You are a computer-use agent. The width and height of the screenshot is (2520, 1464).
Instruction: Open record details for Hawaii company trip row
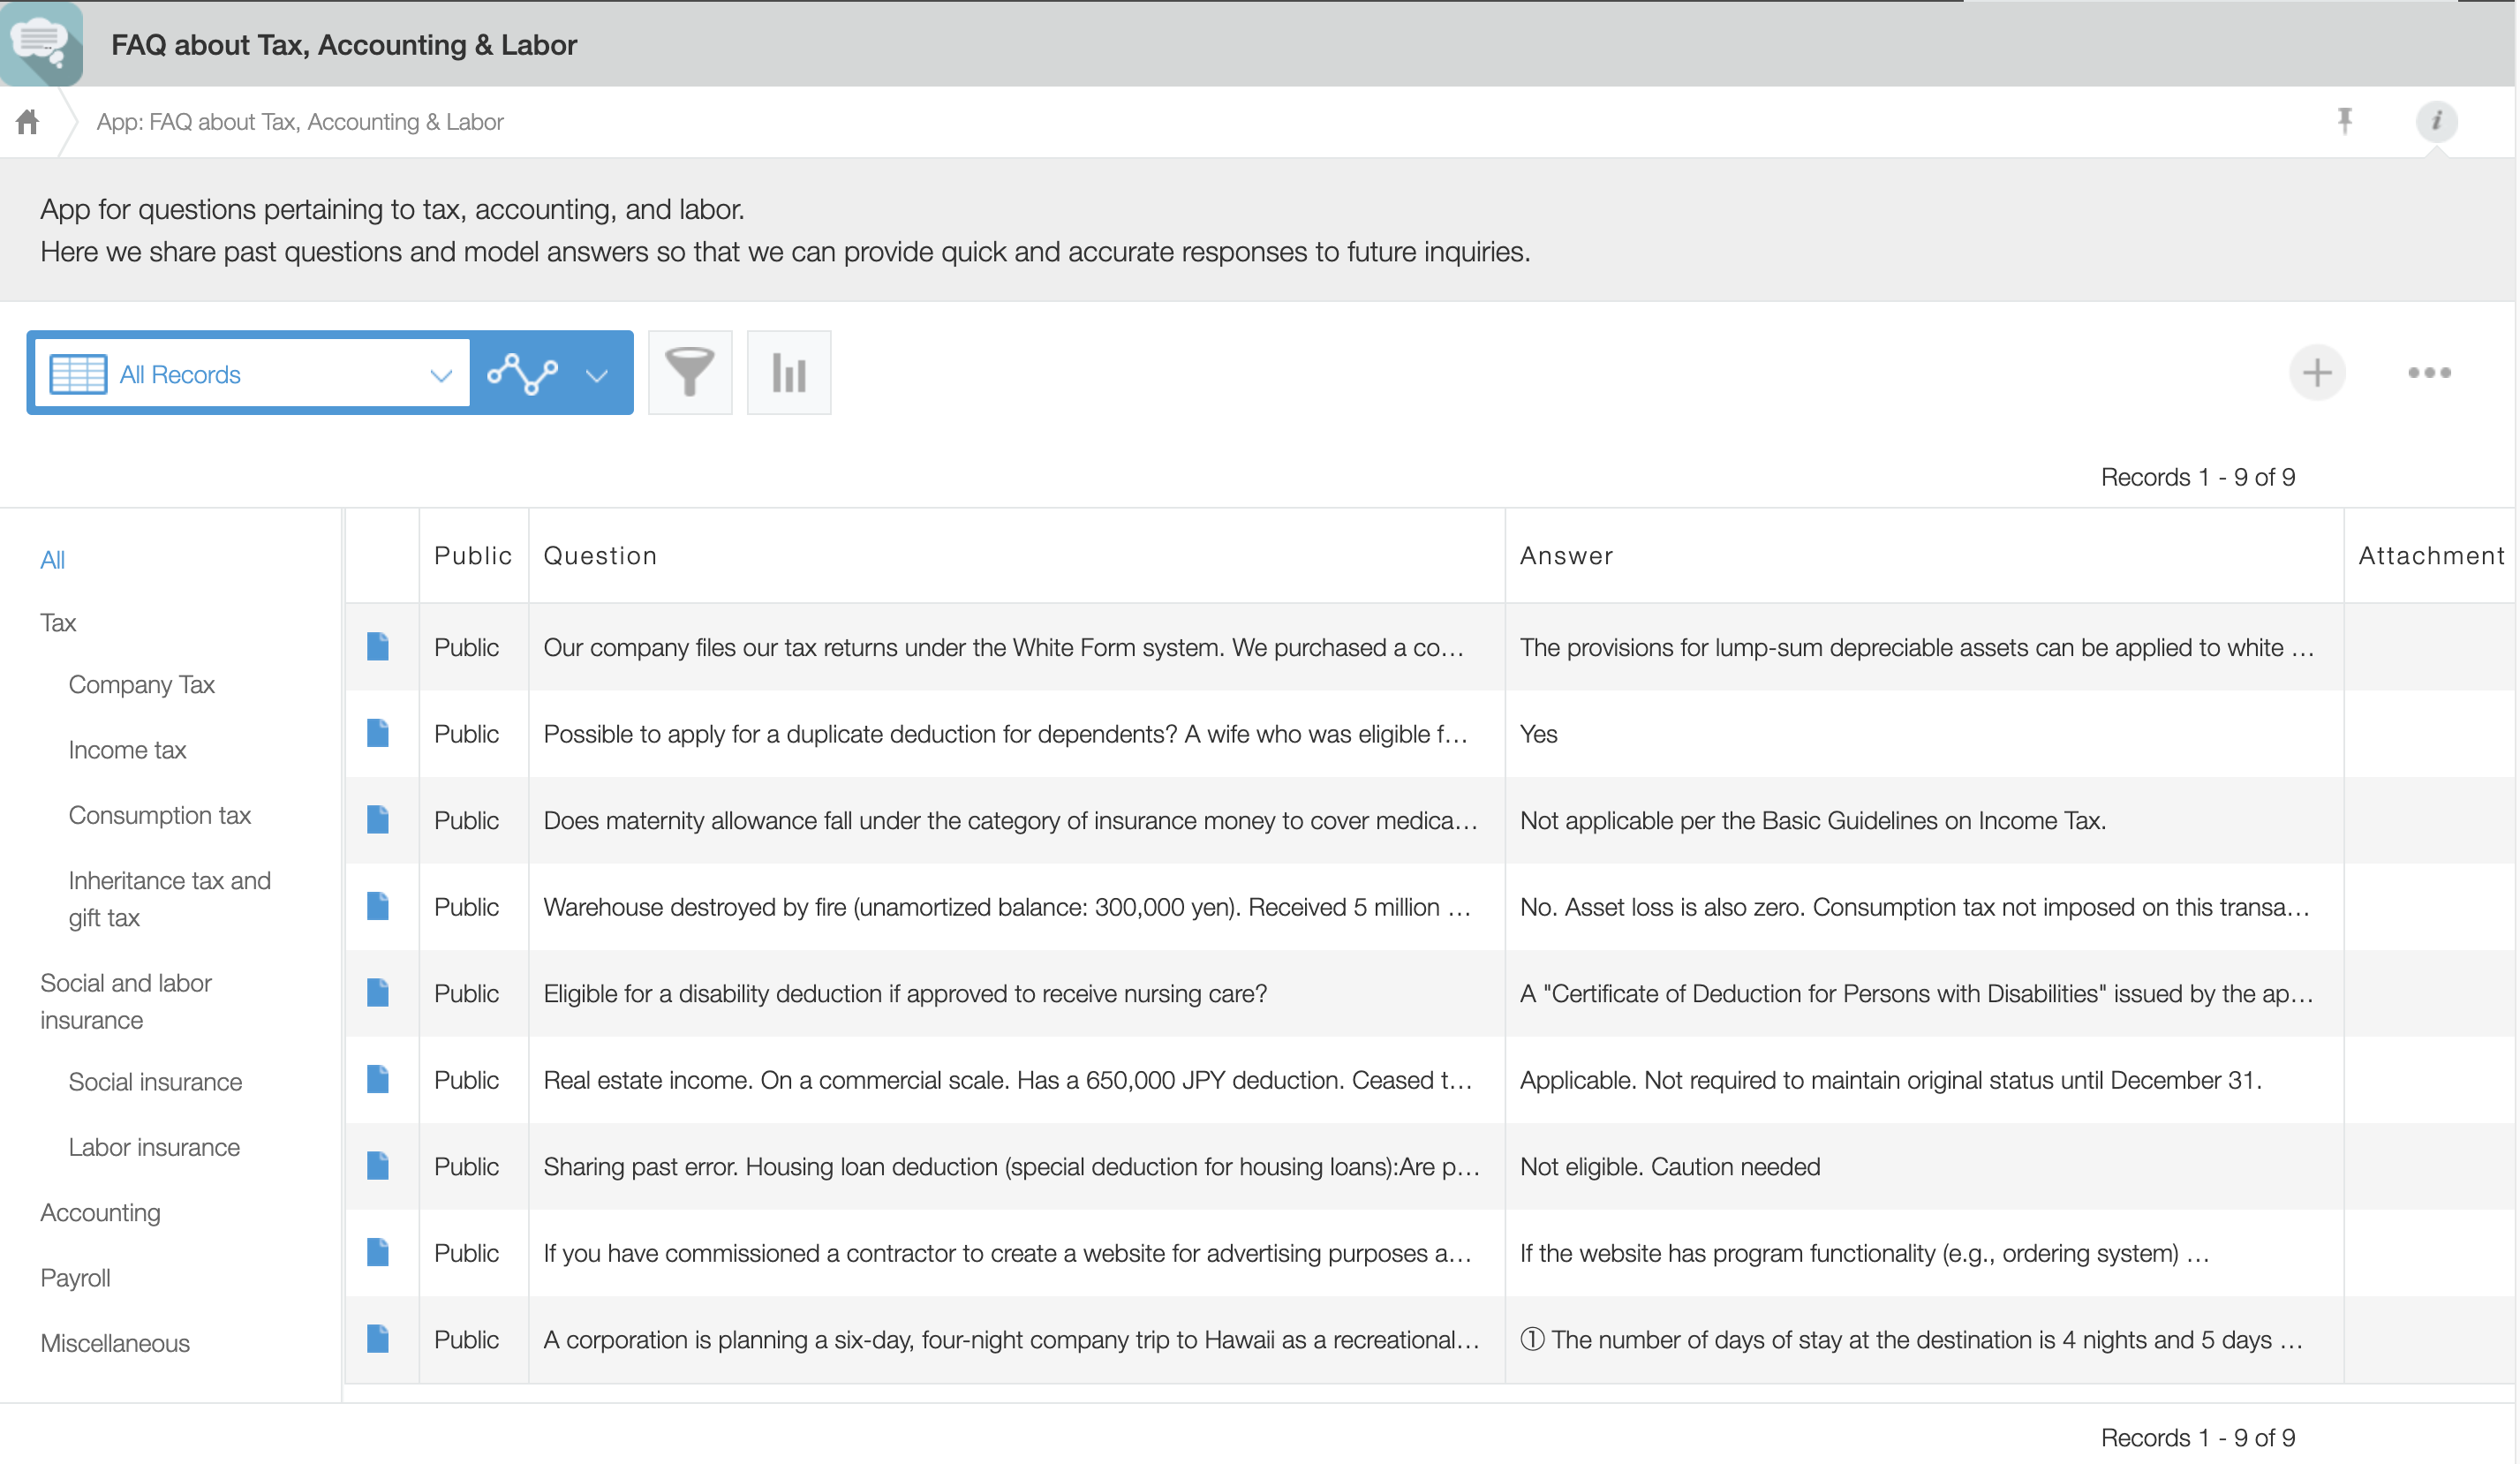click(377, 1339)
